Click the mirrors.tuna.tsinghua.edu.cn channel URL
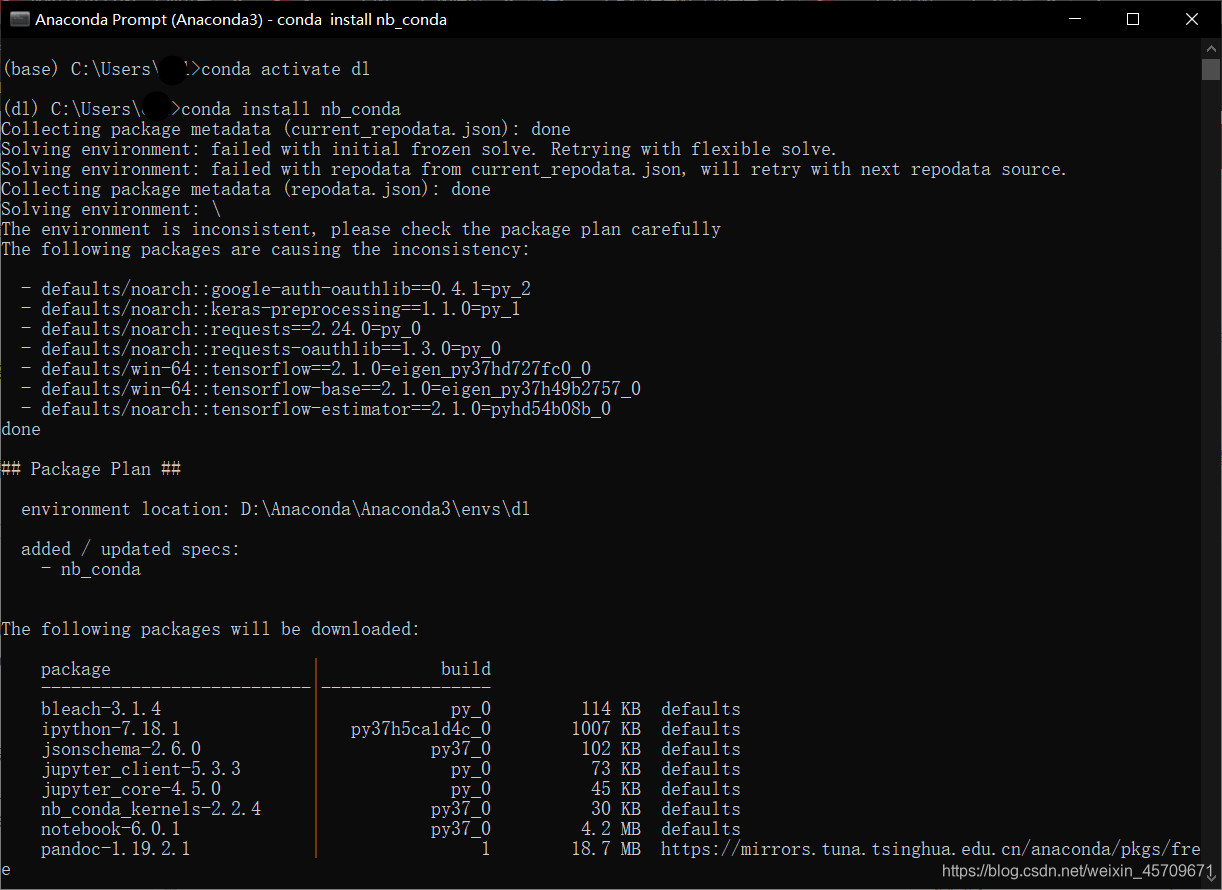1222x890 pixels. click(x=931, y=849)
